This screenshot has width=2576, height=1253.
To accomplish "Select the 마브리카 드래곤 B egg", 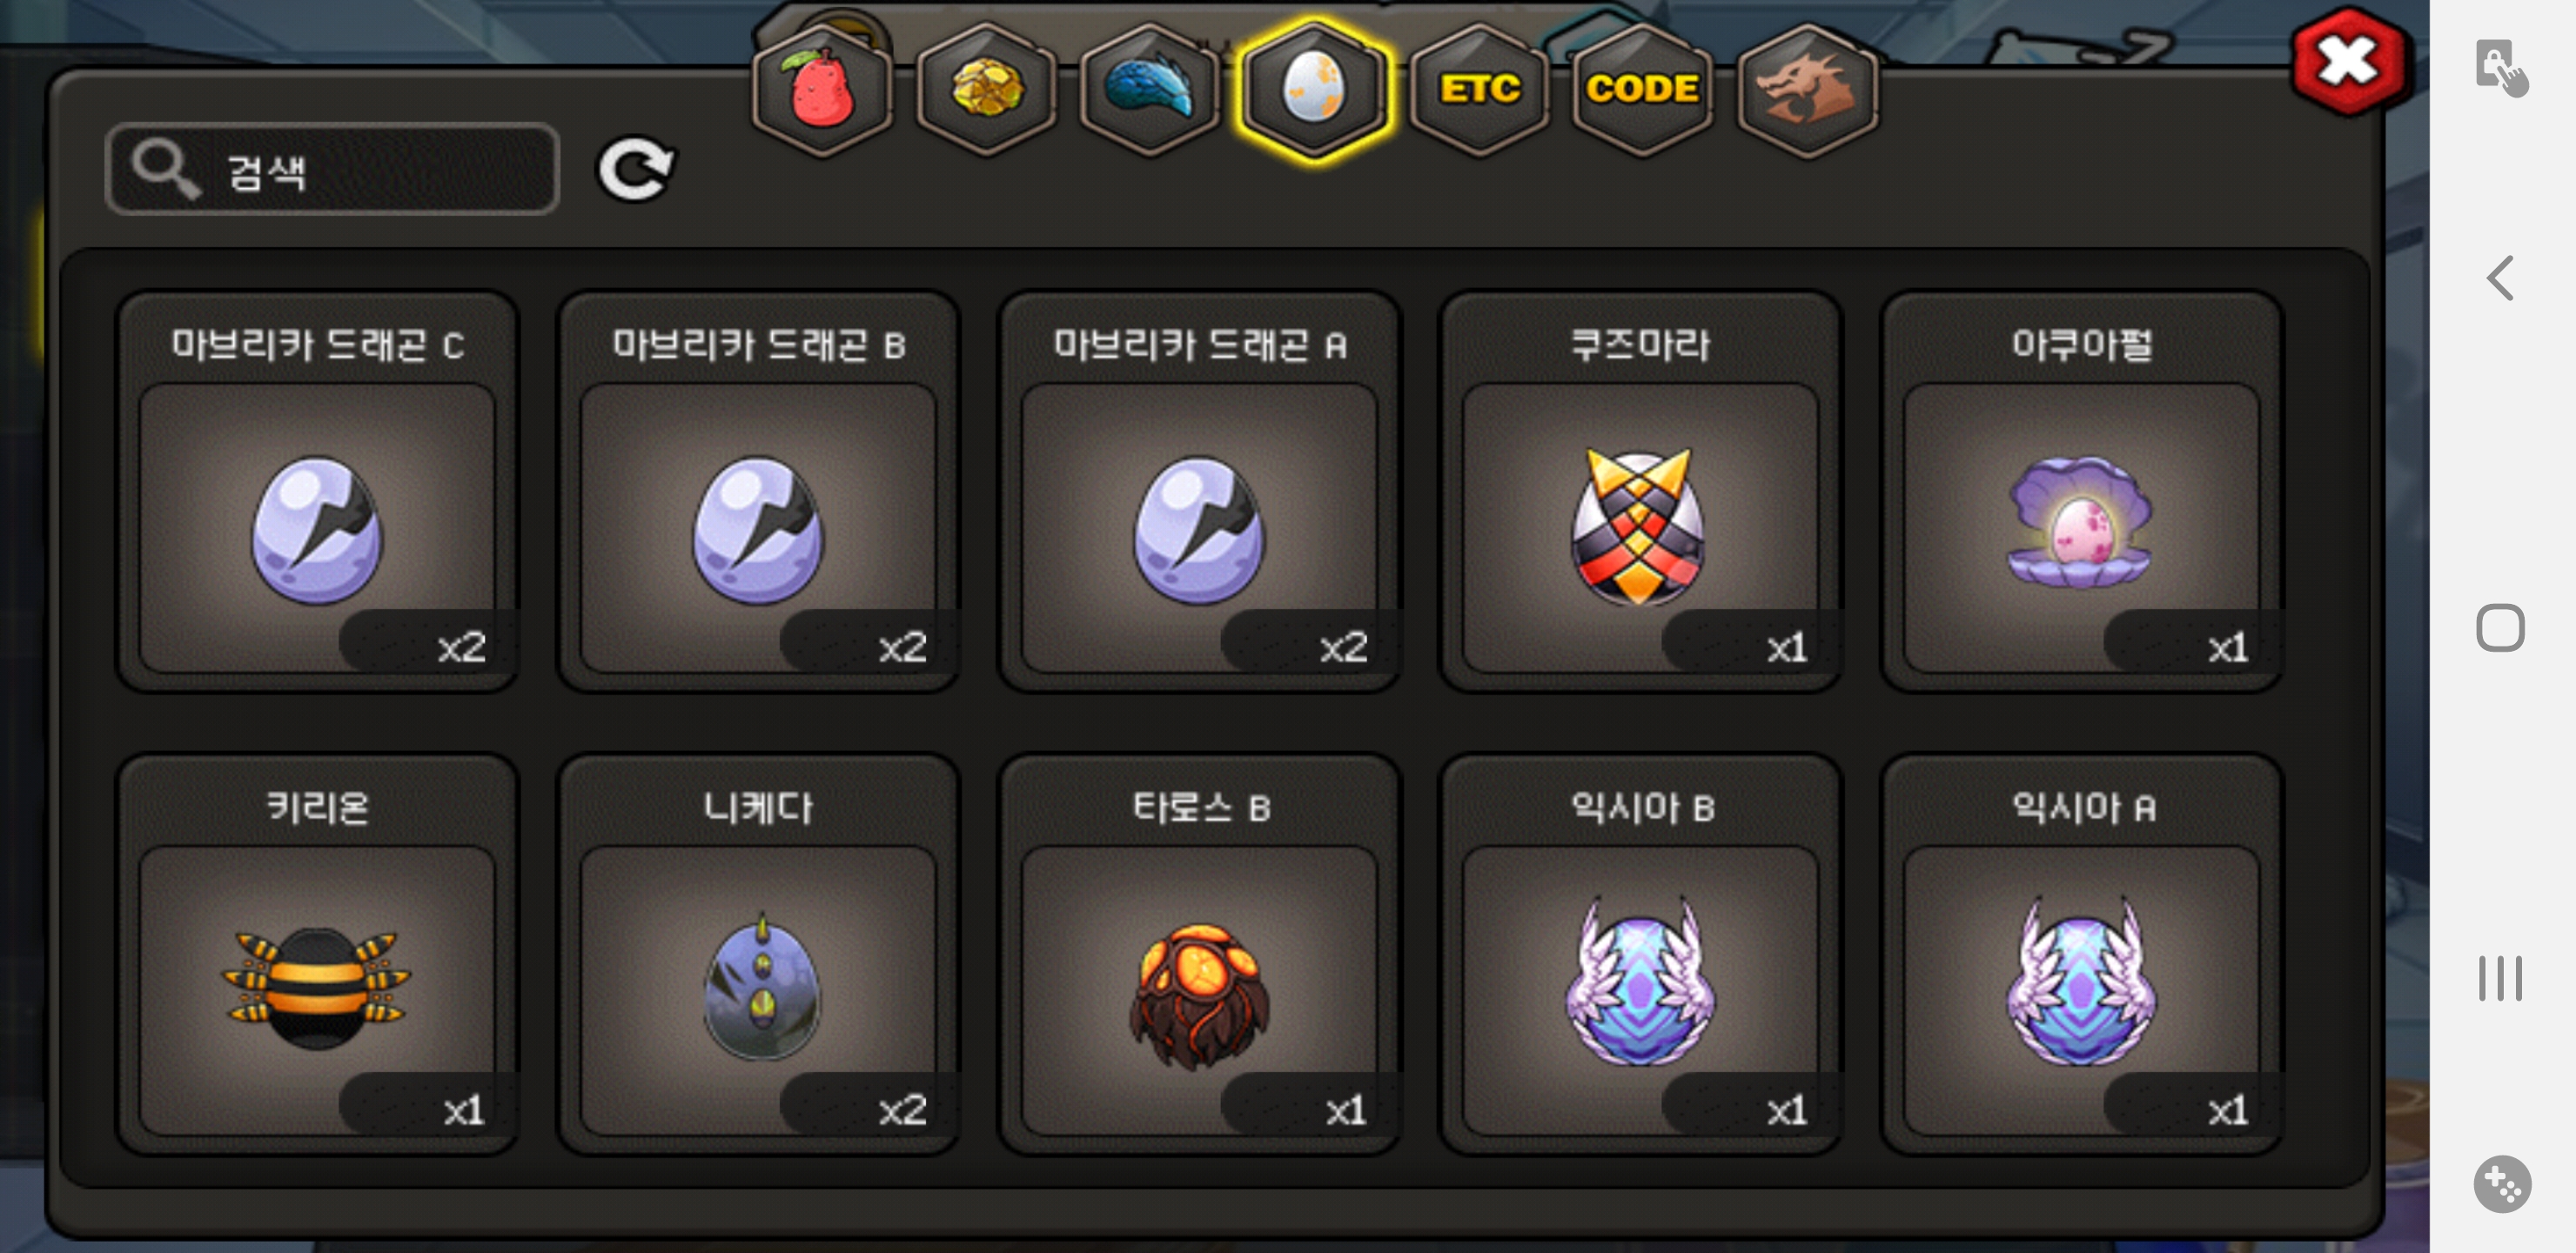I will (x=758, y=491).
